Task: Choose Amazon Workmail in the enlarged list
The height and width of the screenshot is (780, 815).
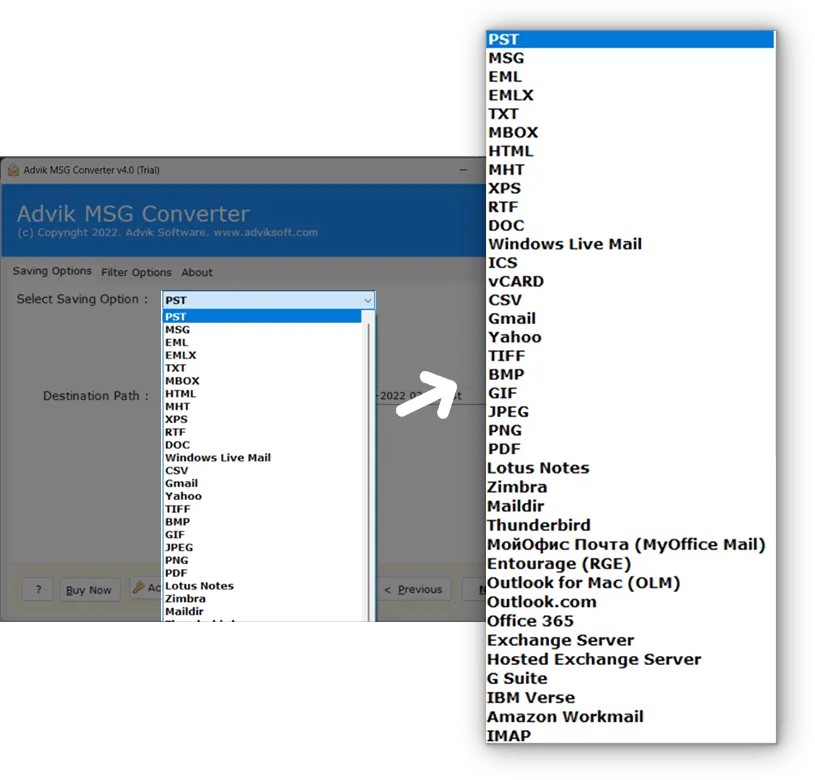Action: tap(565, 717)
